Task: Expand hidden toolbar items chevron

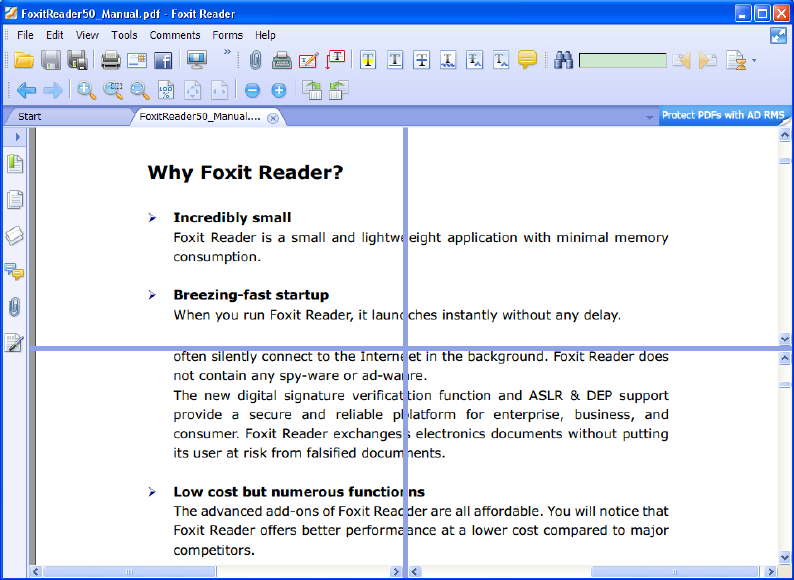Action: click(227, 52)
